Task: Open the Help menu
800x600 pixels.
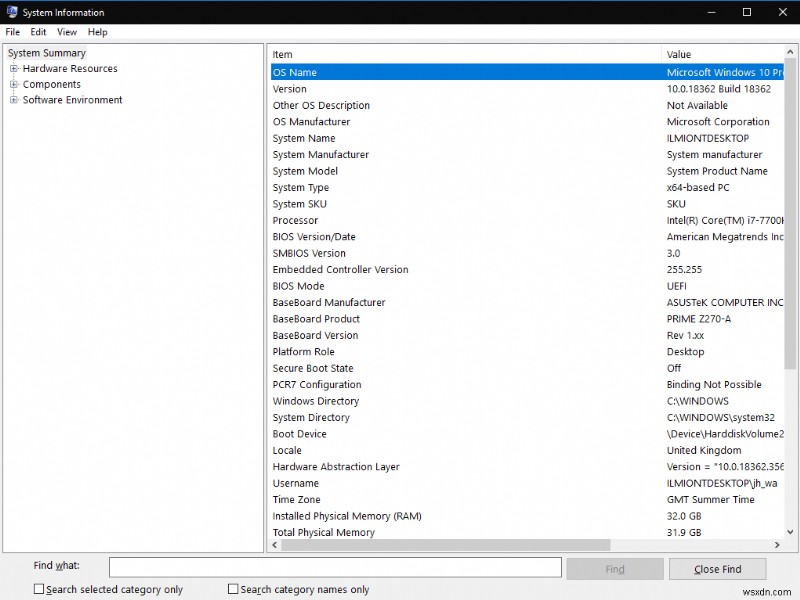Action: tap(97, 31)
